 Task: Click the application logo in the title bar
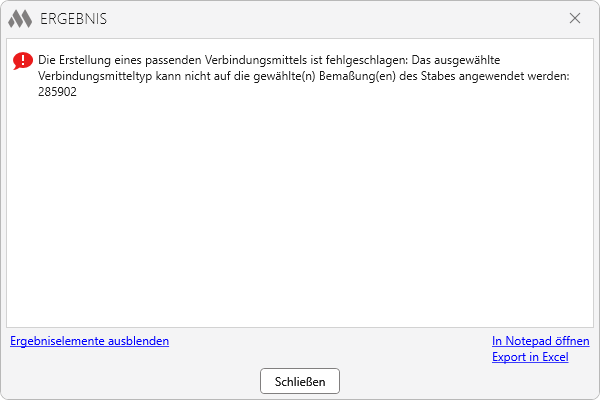click(20, 18)
